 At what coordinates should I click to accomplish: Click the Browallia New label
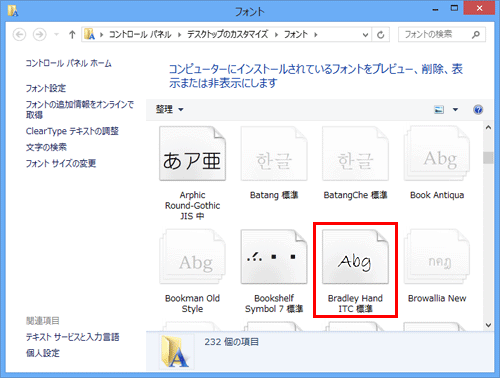tap(437, 298)
